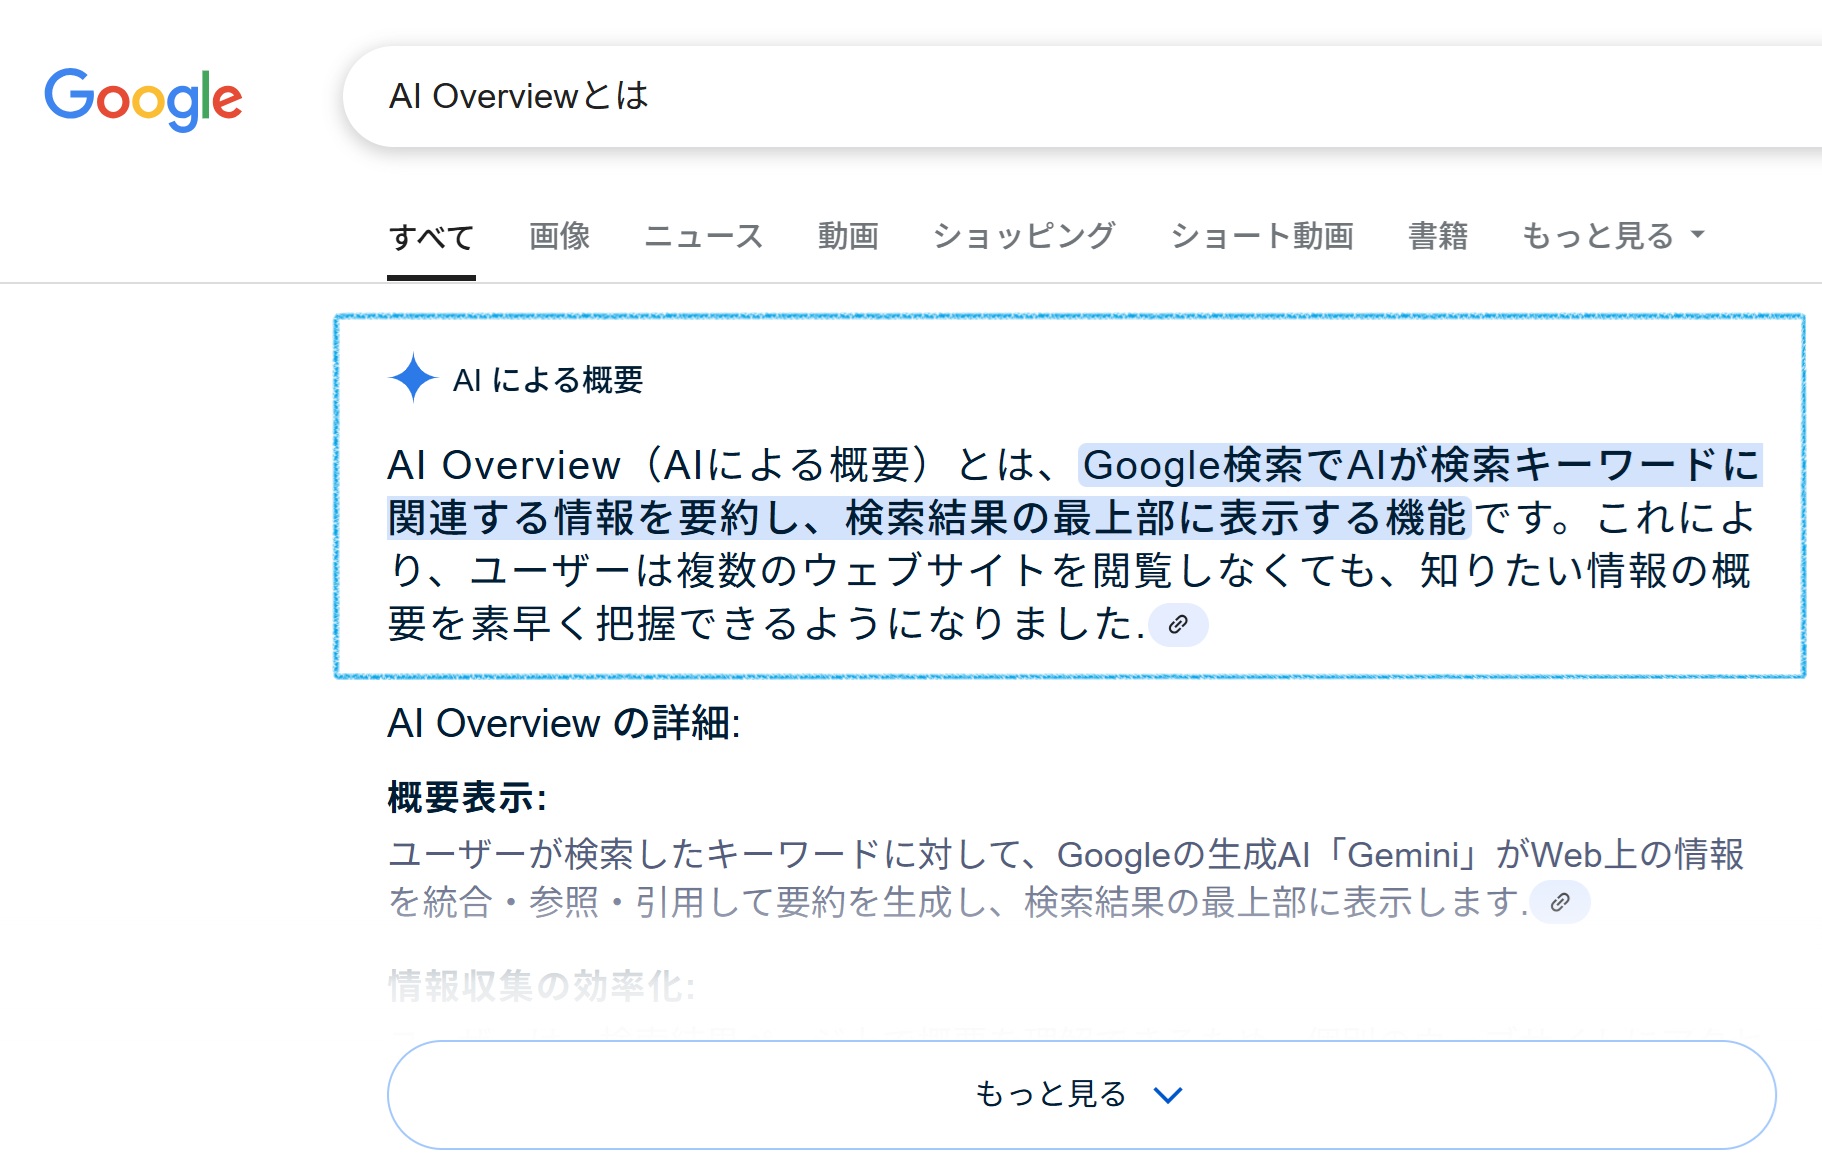1822x1170 pixels.
Task: Click the AI Overview の詳細: heading
Action: [564, 723]
